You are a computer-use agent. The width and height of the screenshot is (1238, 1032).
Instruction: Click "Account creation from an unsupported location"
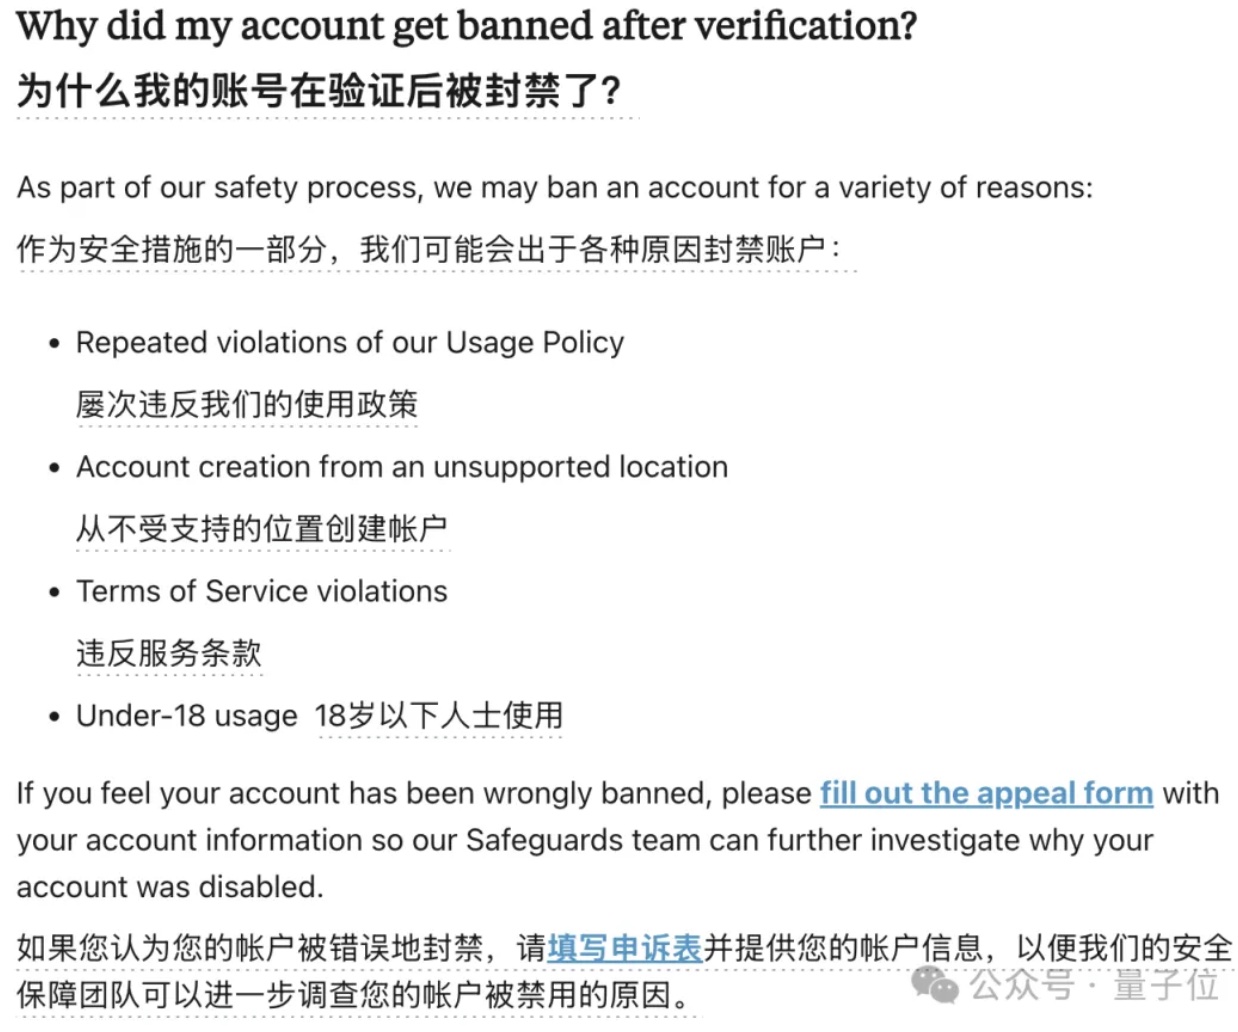pyautogui.click(x=402, y=467)
